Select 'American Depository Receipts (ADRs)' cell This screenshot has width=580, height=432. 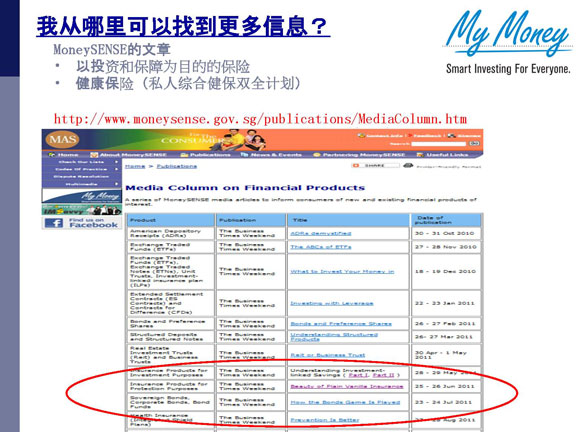point(171,233)
